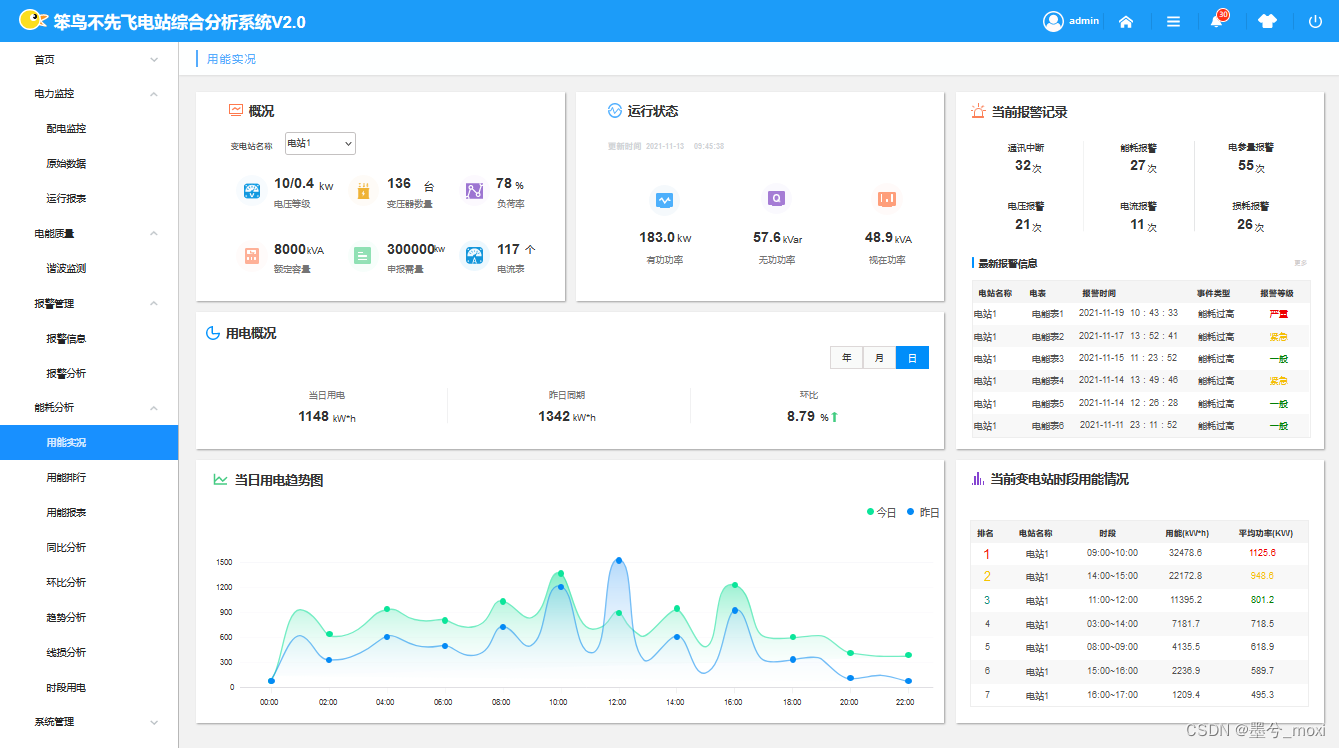Click 电能表3 row in alarm table
Viewport: 1340px width, 748px height.
click(x=1140, y=359)
